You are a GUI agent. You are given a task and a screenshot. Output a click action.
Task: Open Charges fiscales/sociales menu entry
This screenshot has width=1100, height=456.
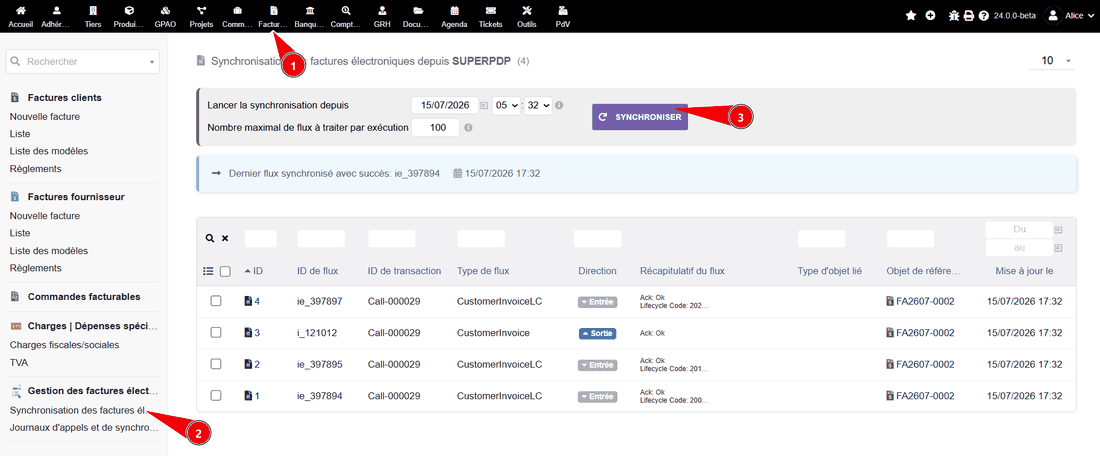point(65,345)
